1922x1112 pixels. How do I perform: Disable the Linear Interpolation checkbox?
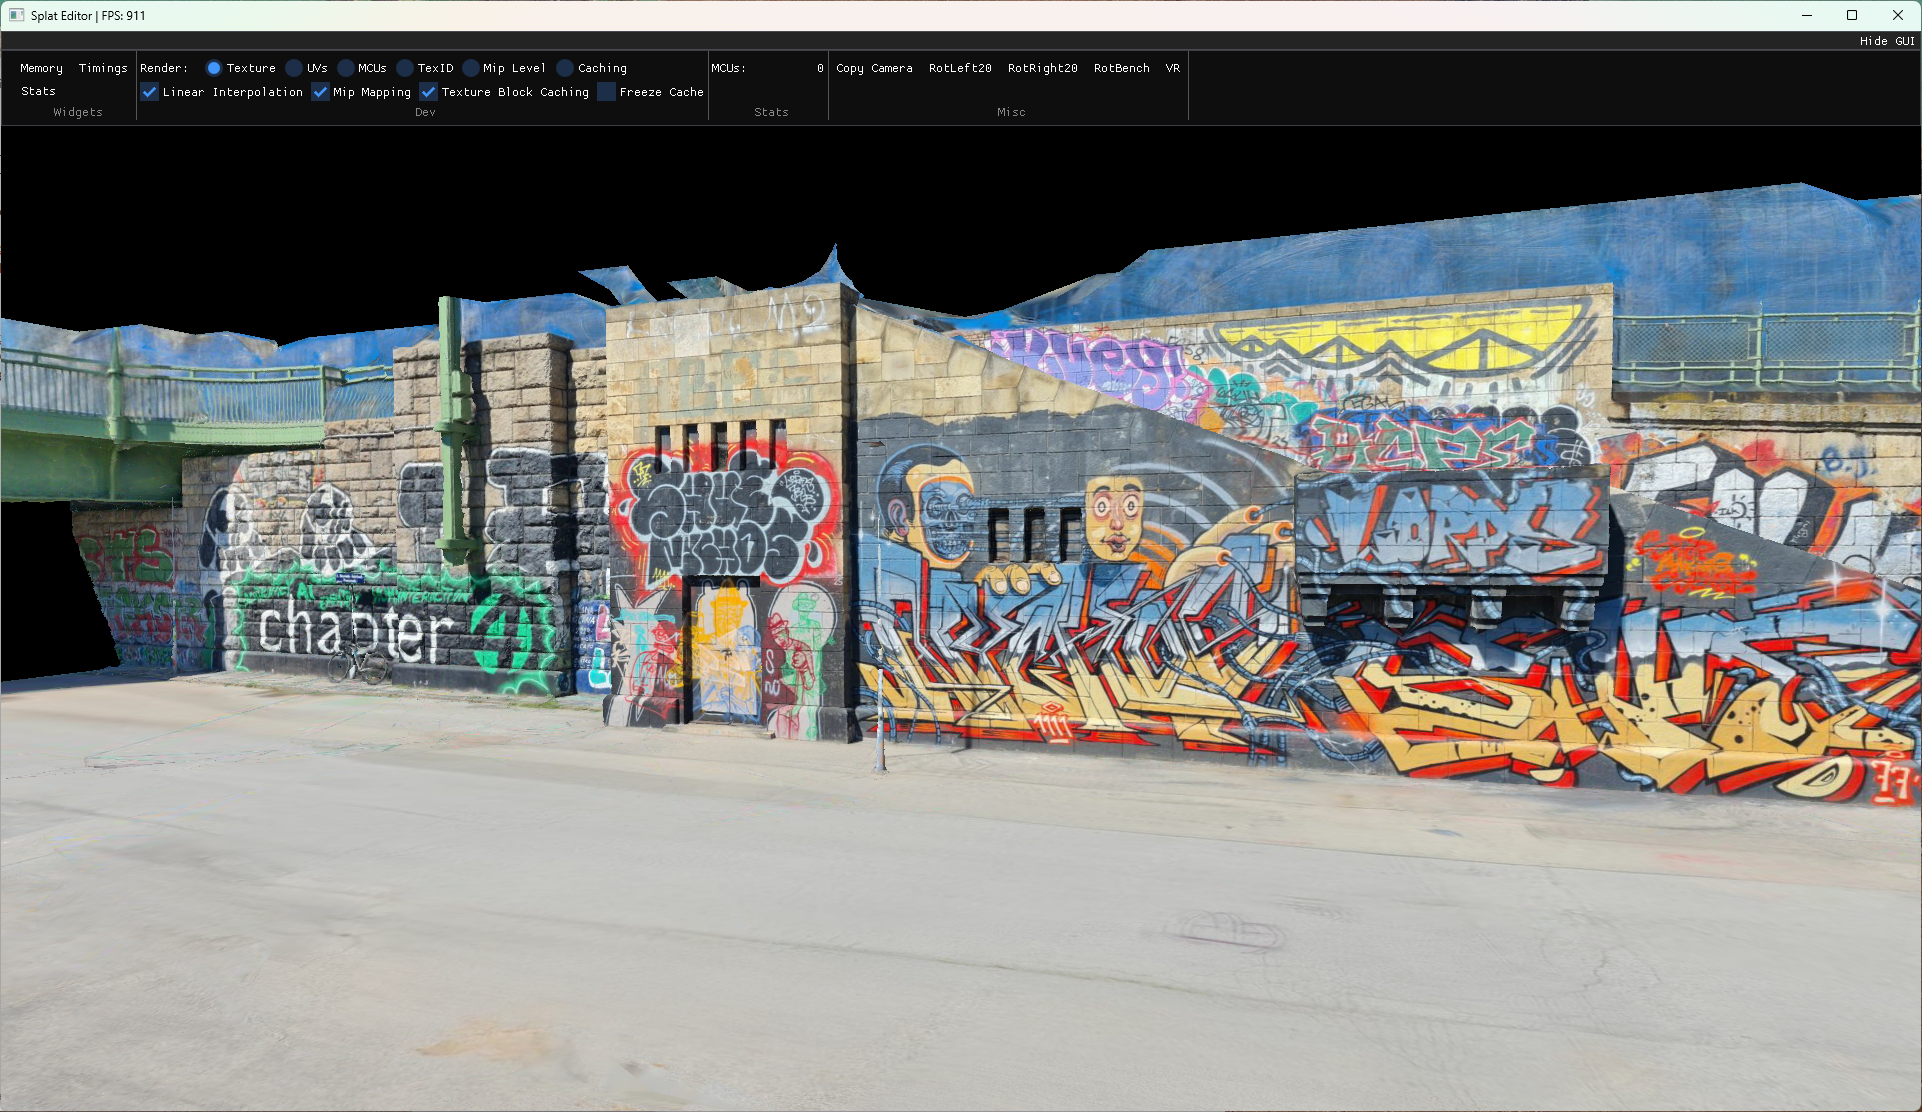pos(150,92)
